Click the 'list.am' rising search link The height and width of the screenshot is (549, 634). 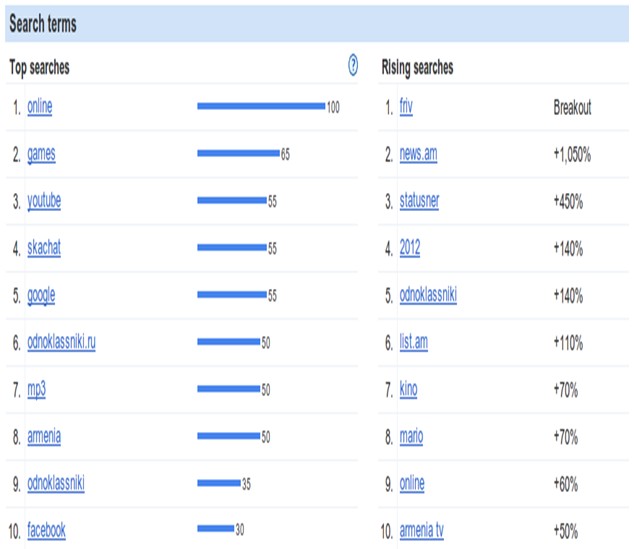(414, 342)
